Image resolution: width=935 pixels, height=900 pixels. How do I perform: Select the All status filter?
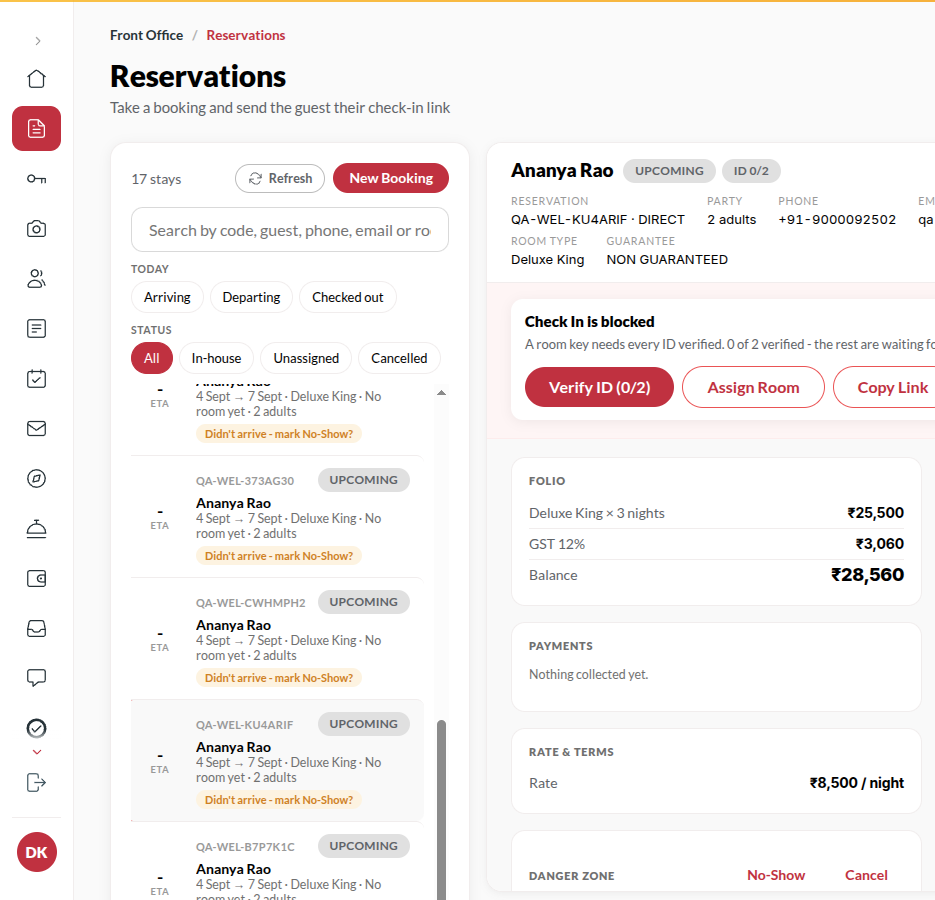click(151, 358)
